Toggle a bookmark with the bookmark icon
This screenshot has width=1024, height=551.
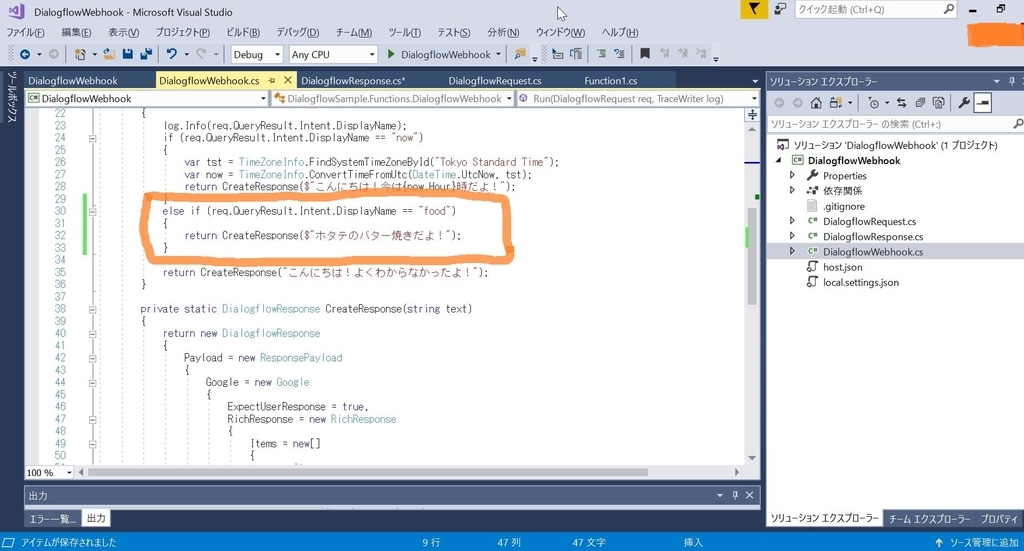[x=645, y=54]
